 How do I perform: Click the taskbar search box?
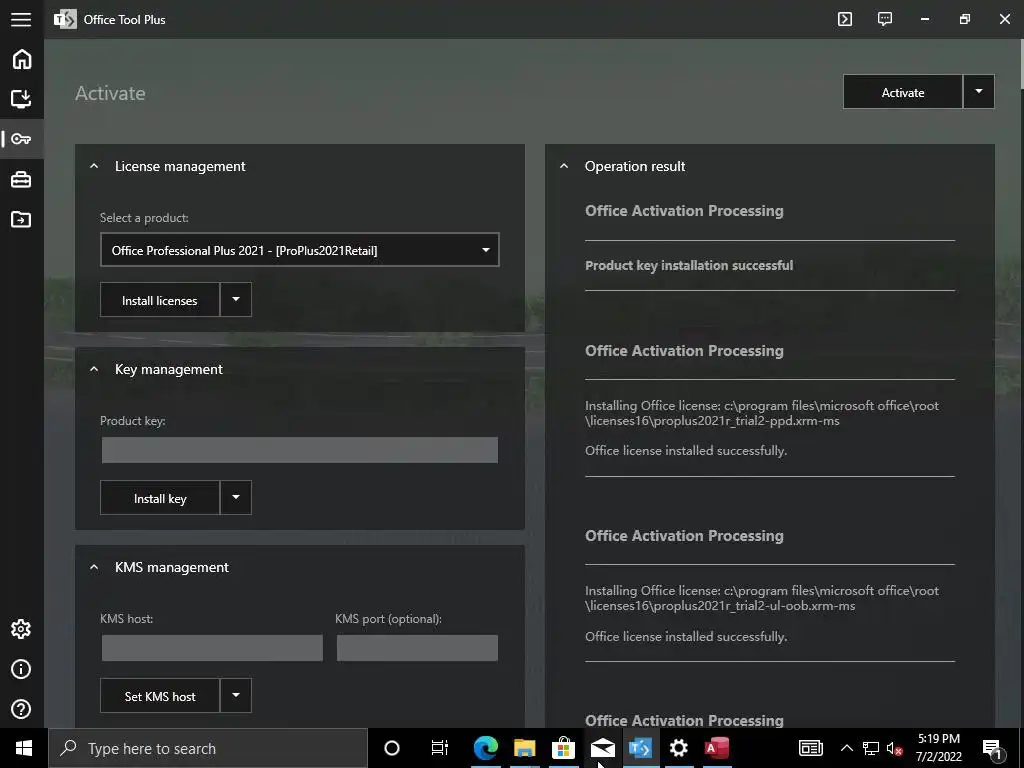point(208,748)
